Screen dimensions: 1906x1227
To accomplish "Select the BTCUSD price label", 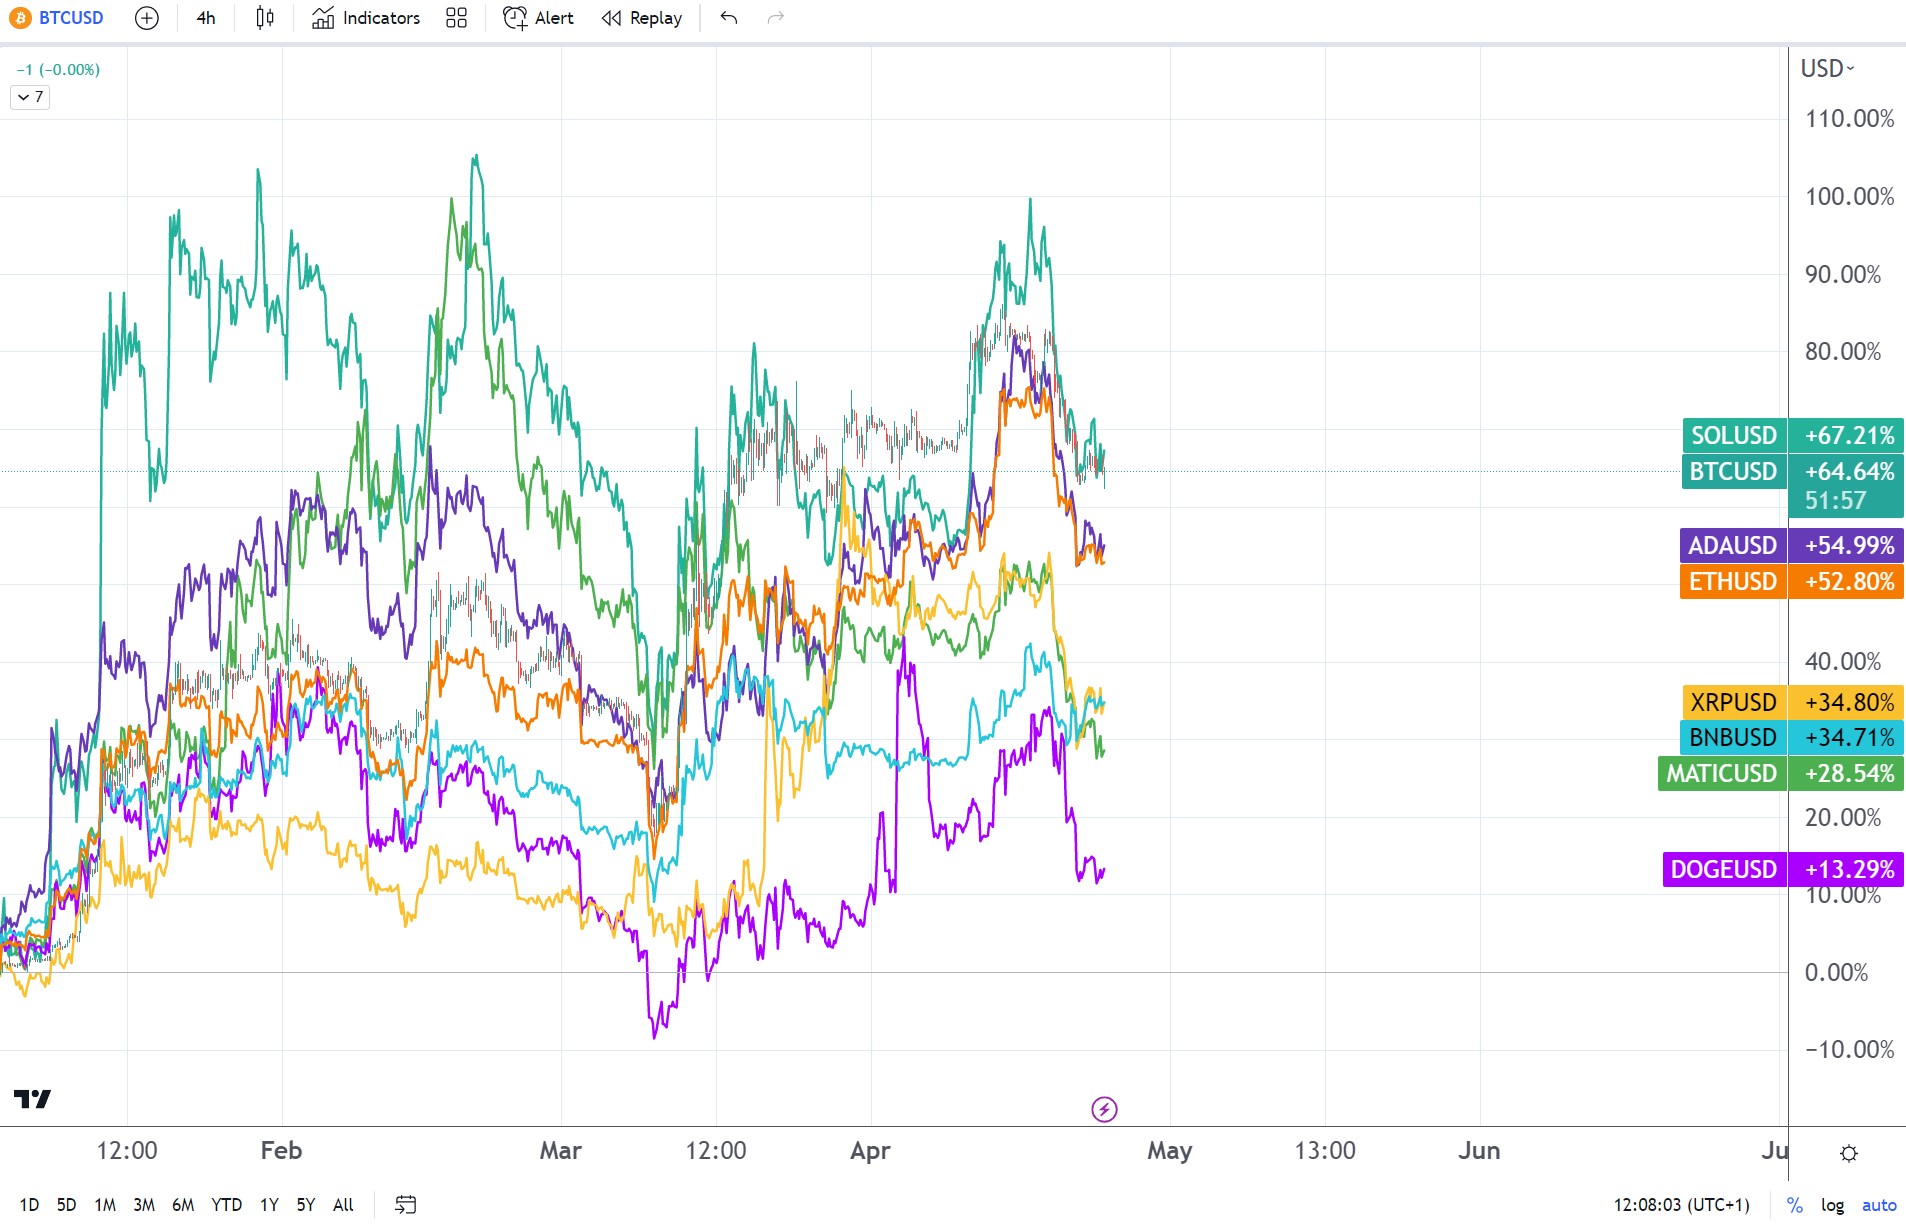I will click(1734, 471).
